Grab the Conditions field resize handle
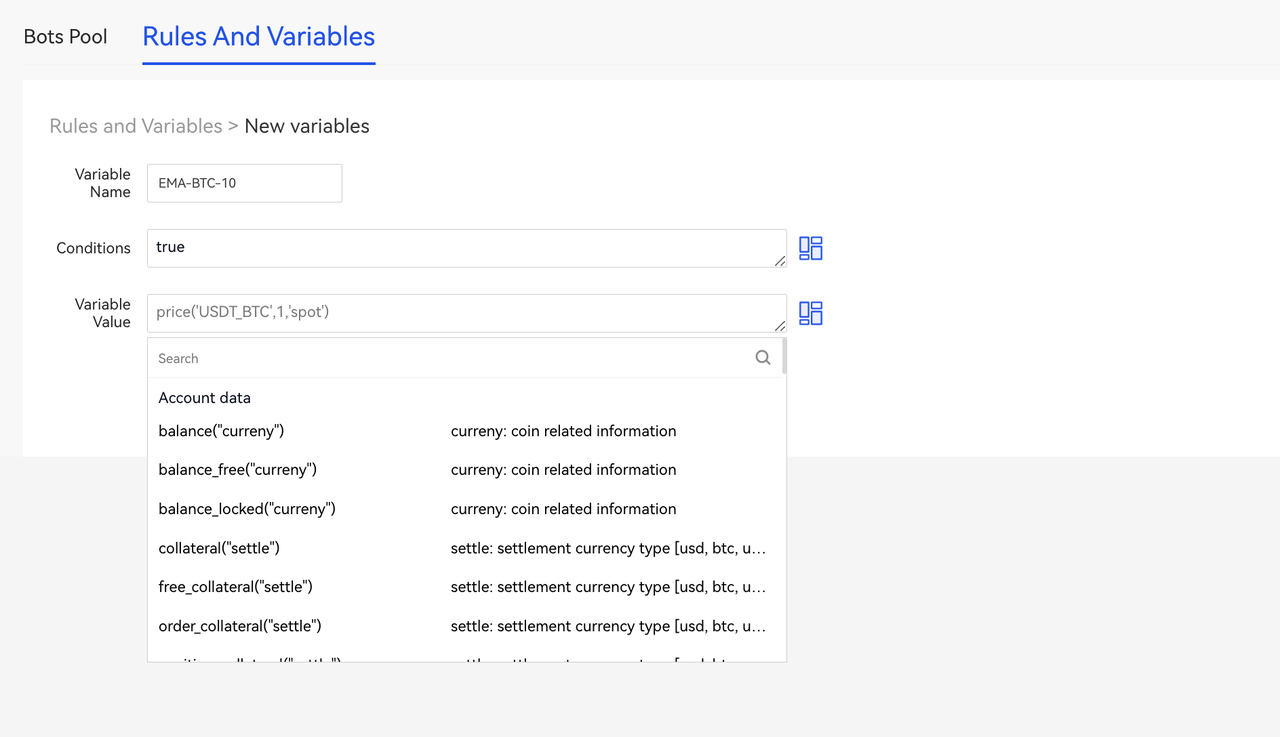 (779, 260)
